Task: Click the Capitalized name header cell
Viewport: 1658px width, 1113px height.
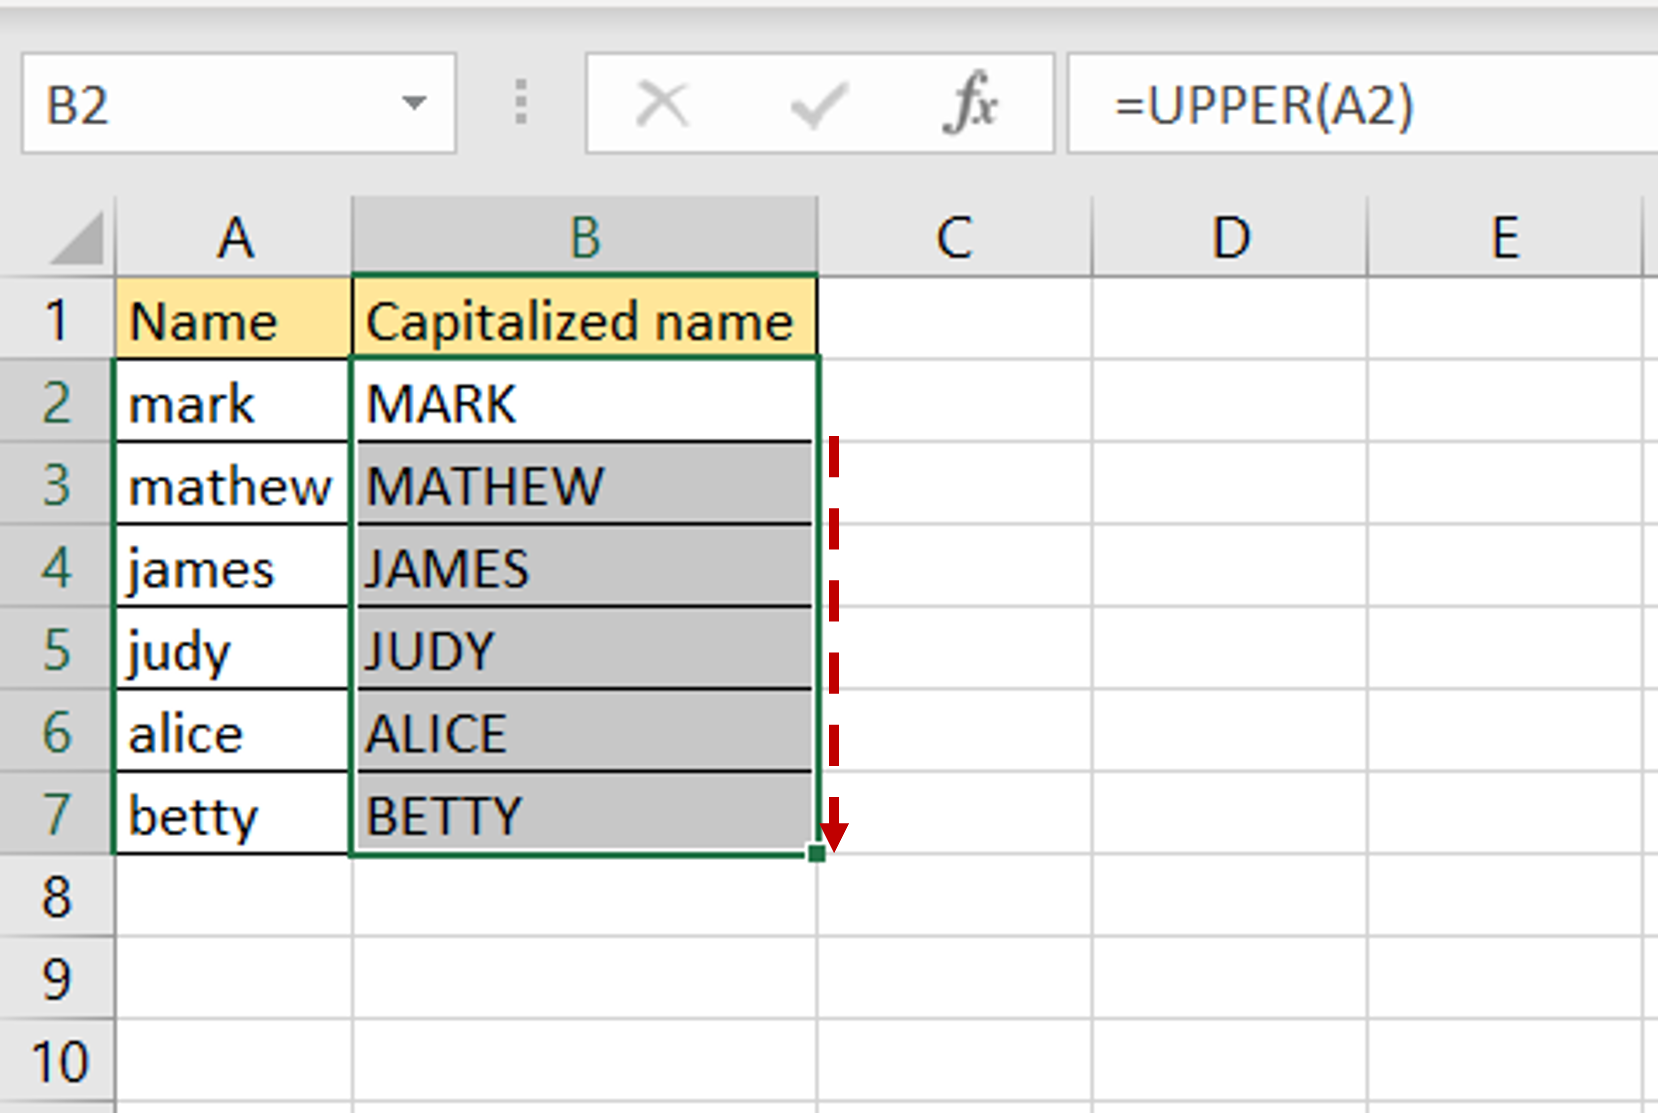Action: pyautogui.click(x=584, y=320)
